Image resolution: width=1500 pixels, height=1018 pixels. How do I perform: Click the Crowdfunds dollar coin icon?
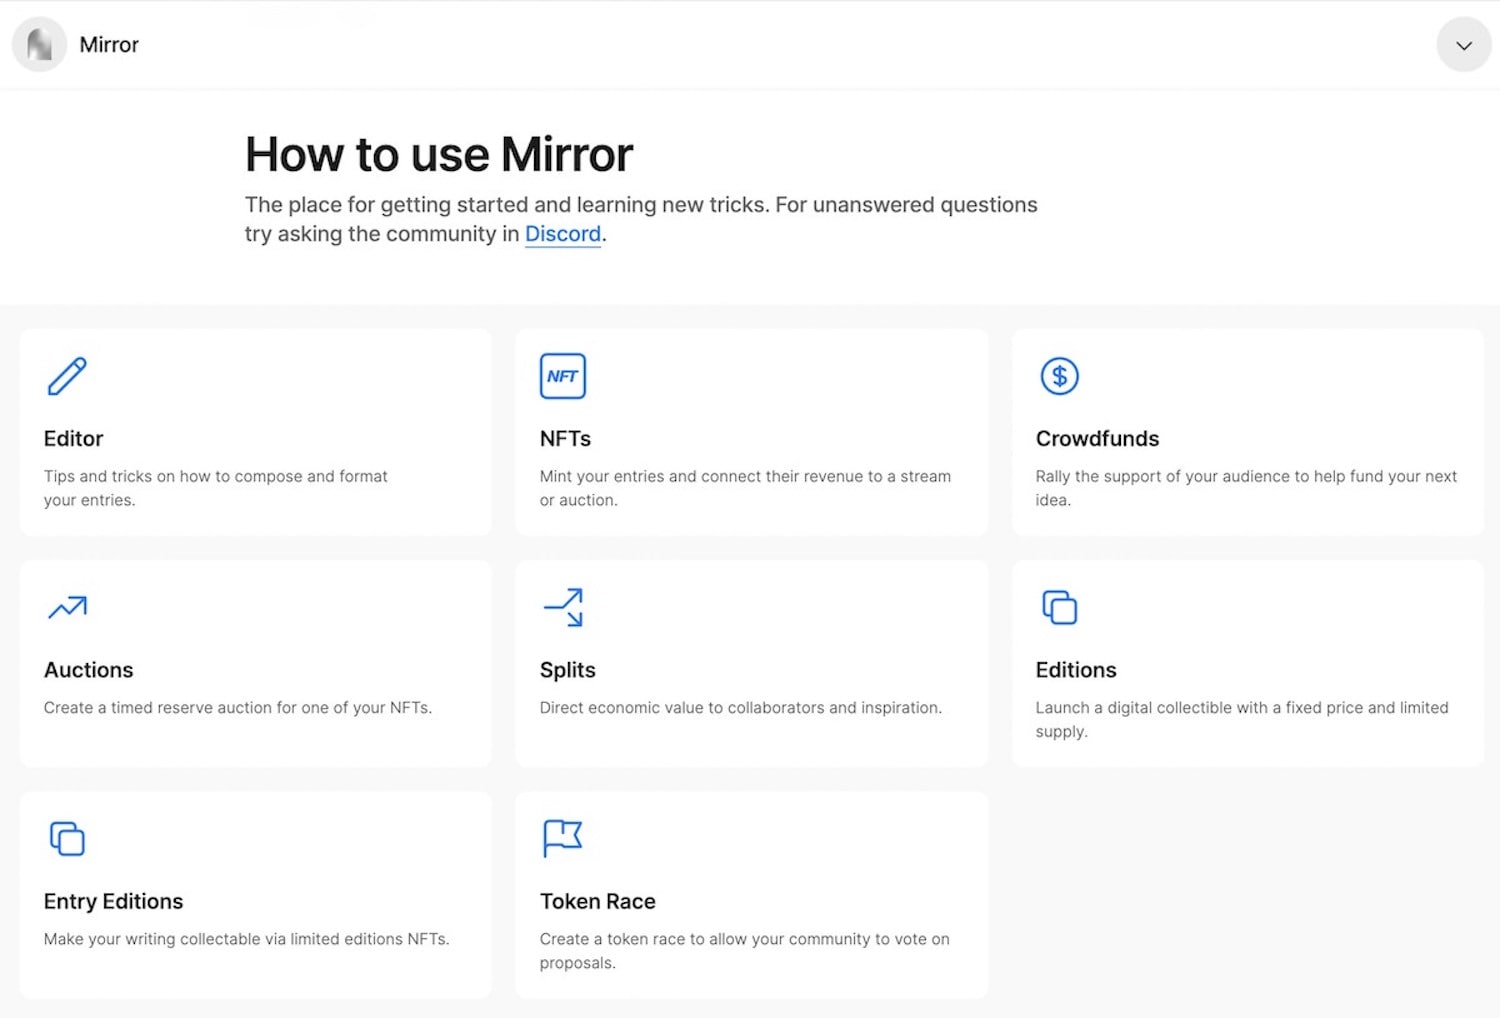coord(1059,376)
